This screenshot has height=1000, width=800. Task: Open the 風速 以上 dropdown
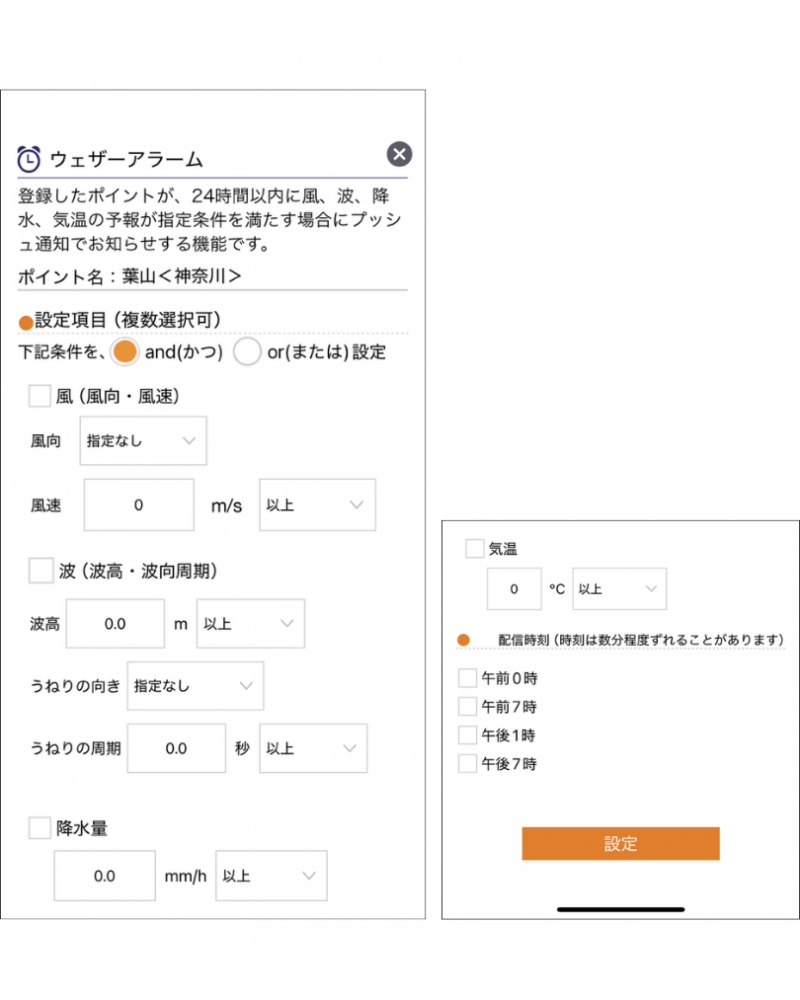317,505
